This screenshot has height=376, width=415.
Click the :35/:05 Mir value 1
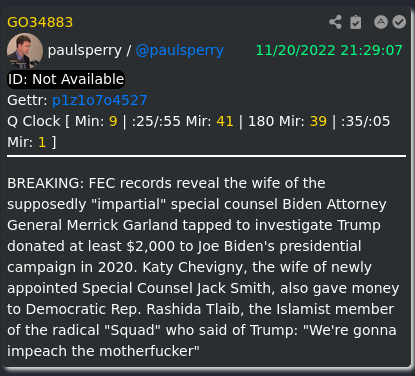coord(42,142)
